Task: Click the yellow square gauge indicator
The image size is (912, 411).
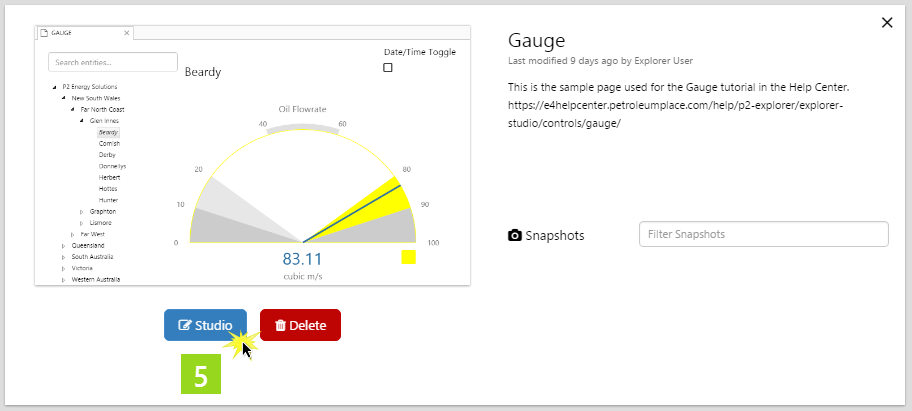Action: [x=408, y=257]
